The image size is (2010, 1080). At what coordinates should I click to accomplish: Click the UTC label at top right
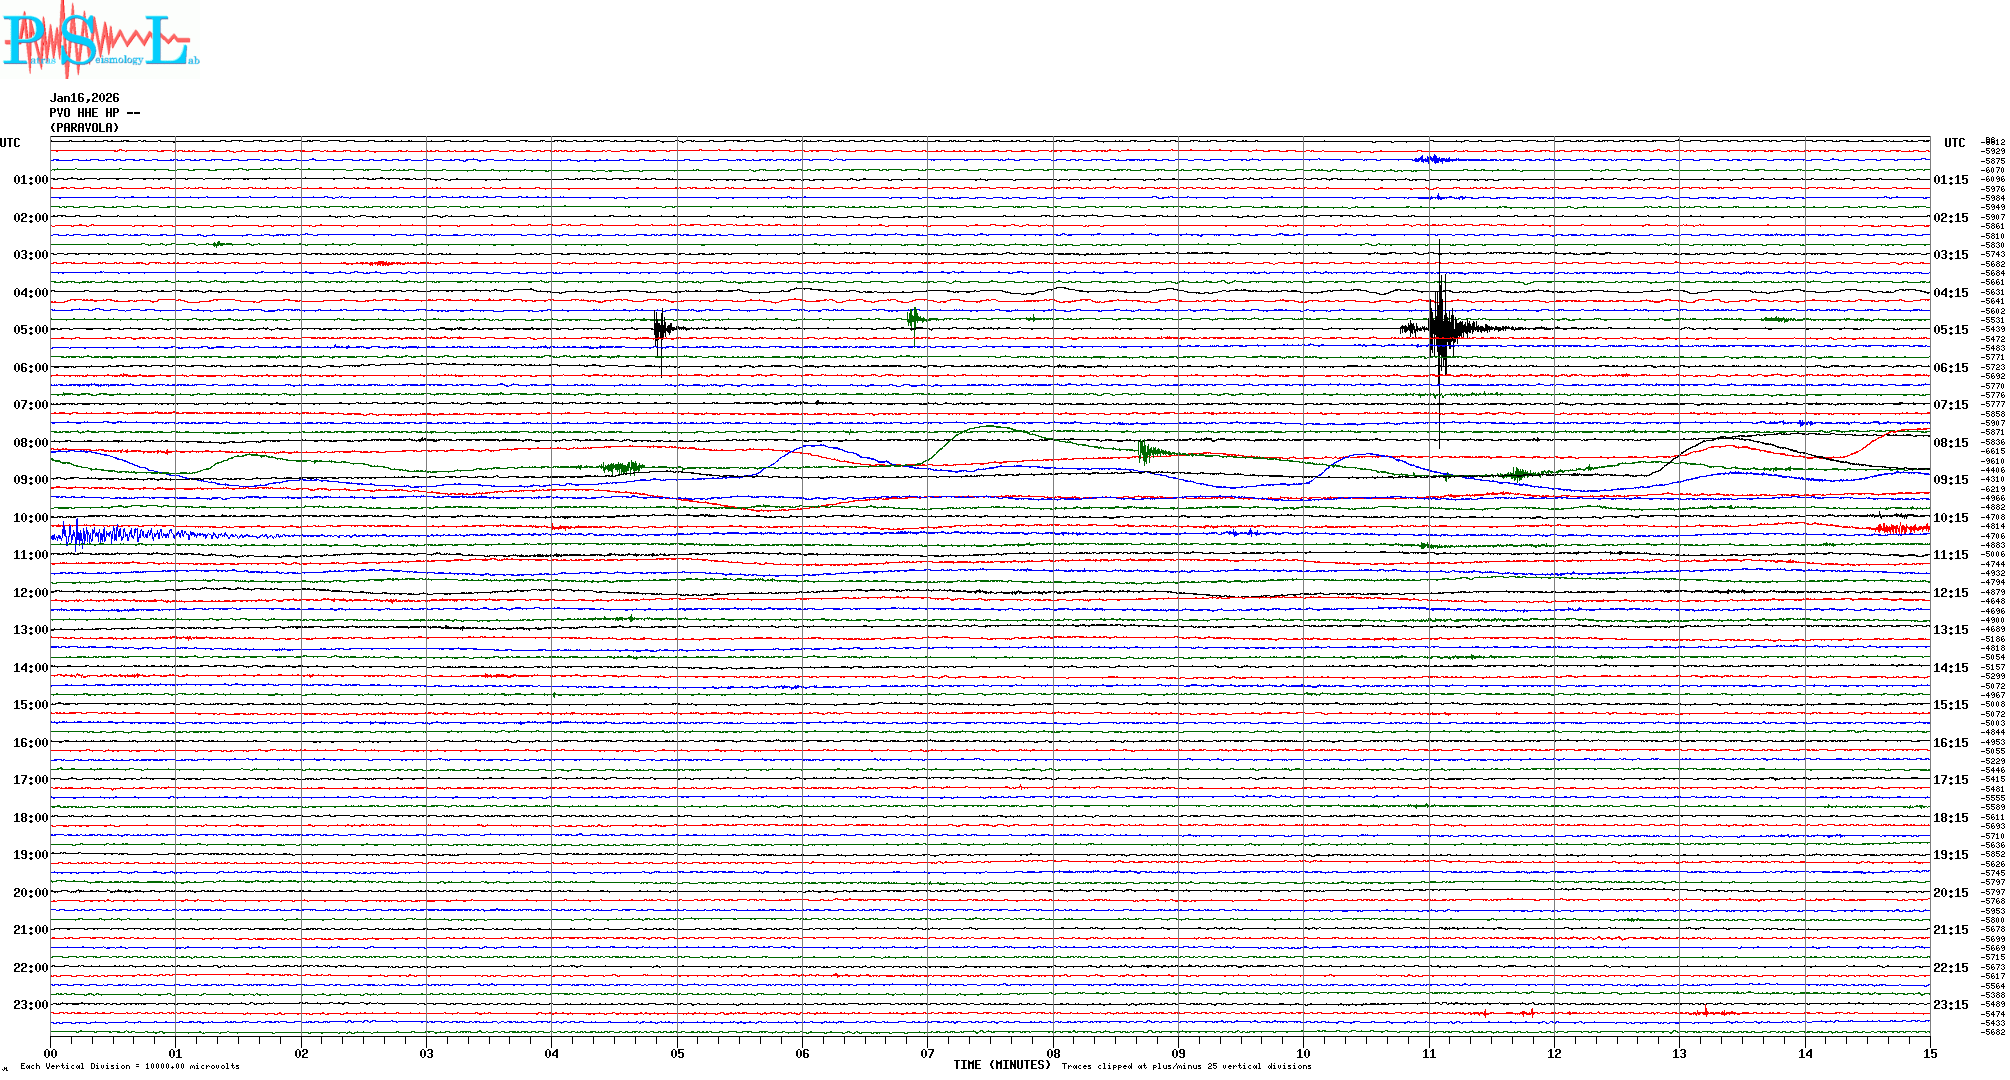pyautogui.click(x=1954, y=143)
